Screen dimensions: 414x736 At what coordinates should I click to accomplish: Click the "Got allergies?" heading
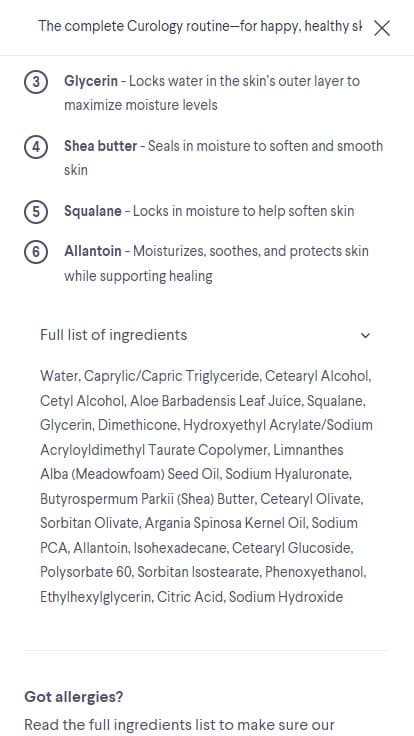pos(74,697)
